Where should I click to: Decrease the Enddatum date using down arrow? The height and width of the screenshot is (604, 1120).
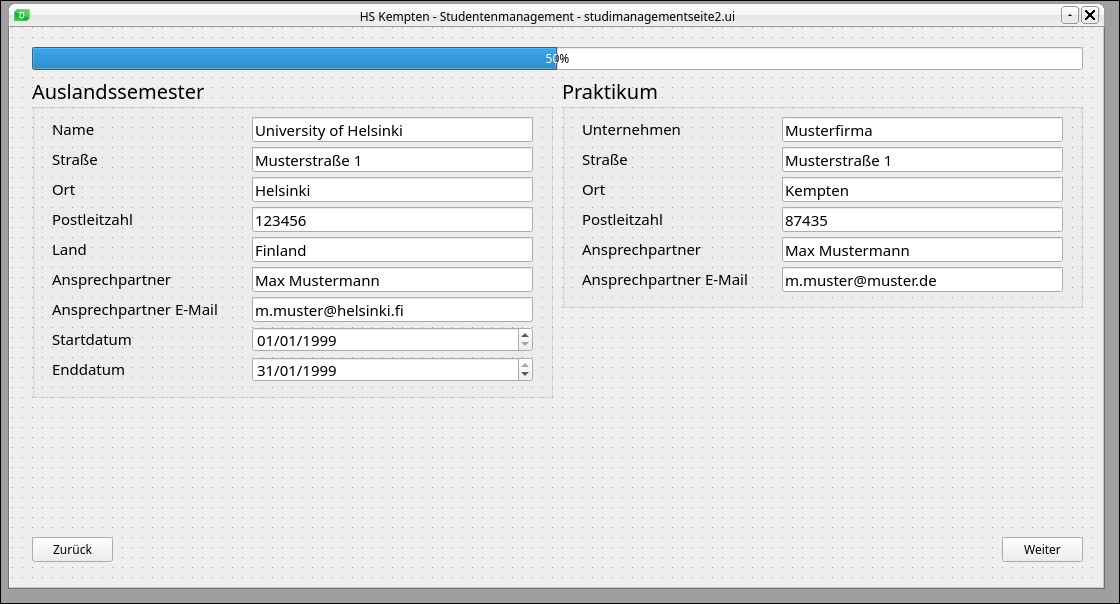coord(525,375)
